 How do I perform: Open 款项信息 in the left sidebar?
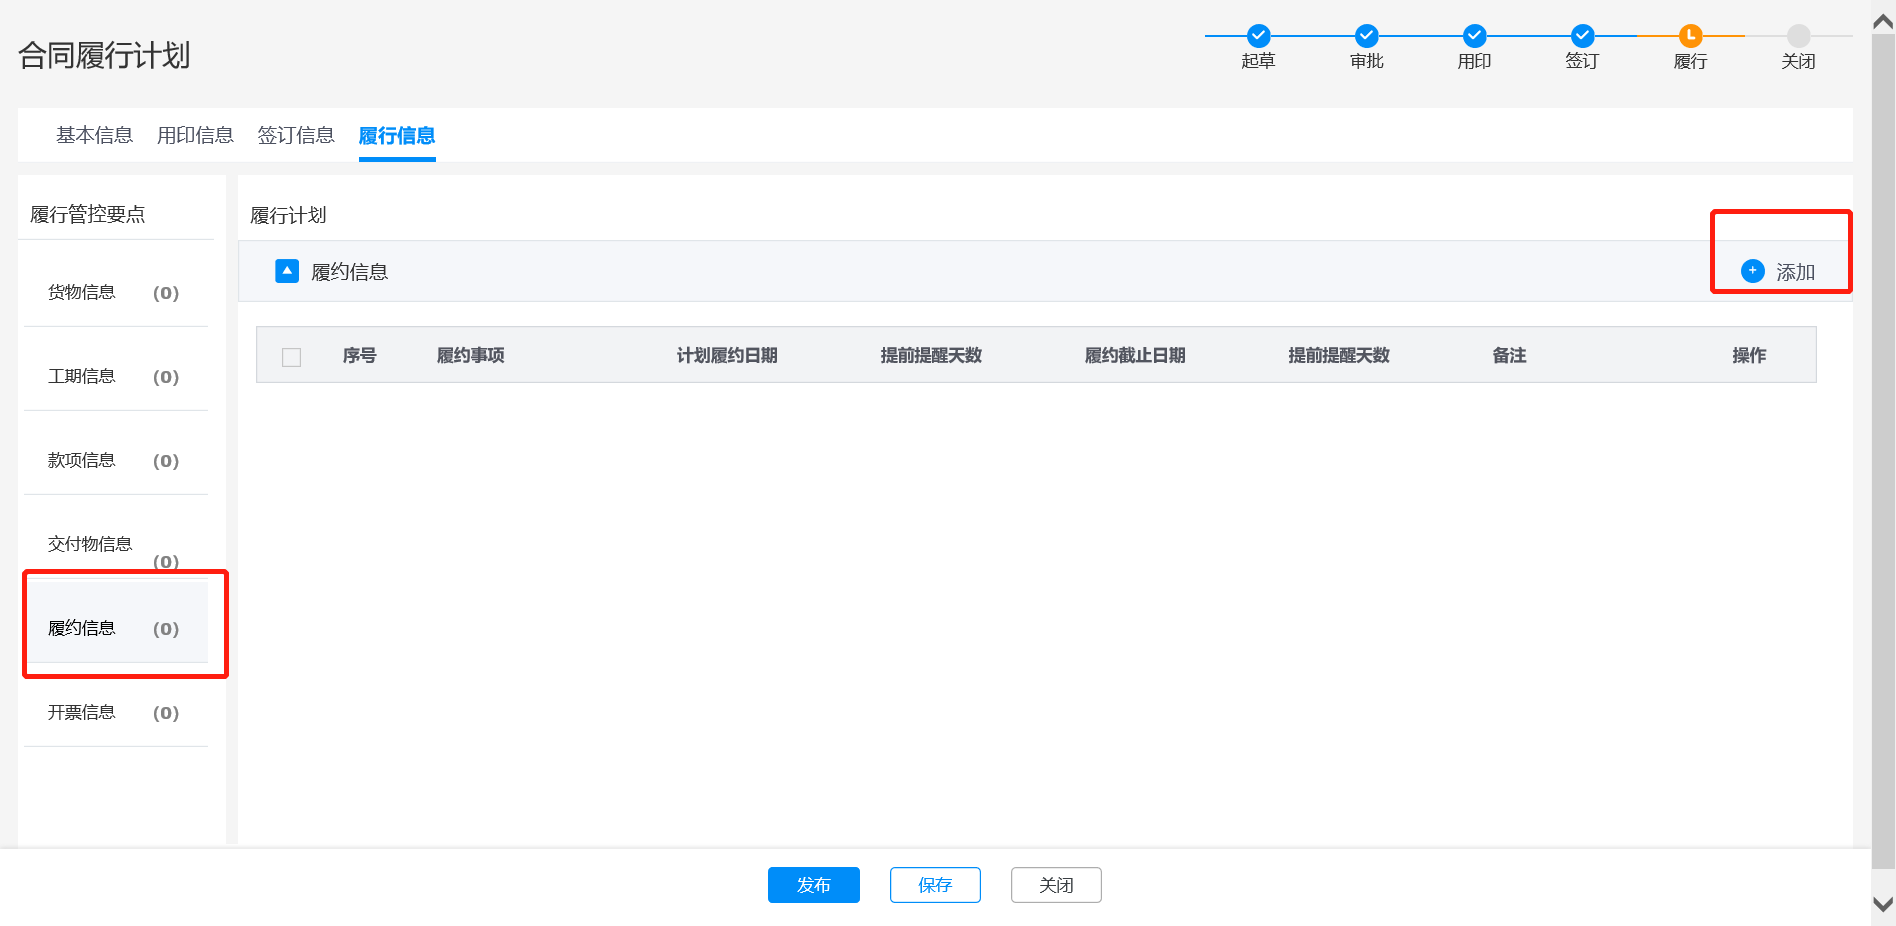(x=82, y=460)
